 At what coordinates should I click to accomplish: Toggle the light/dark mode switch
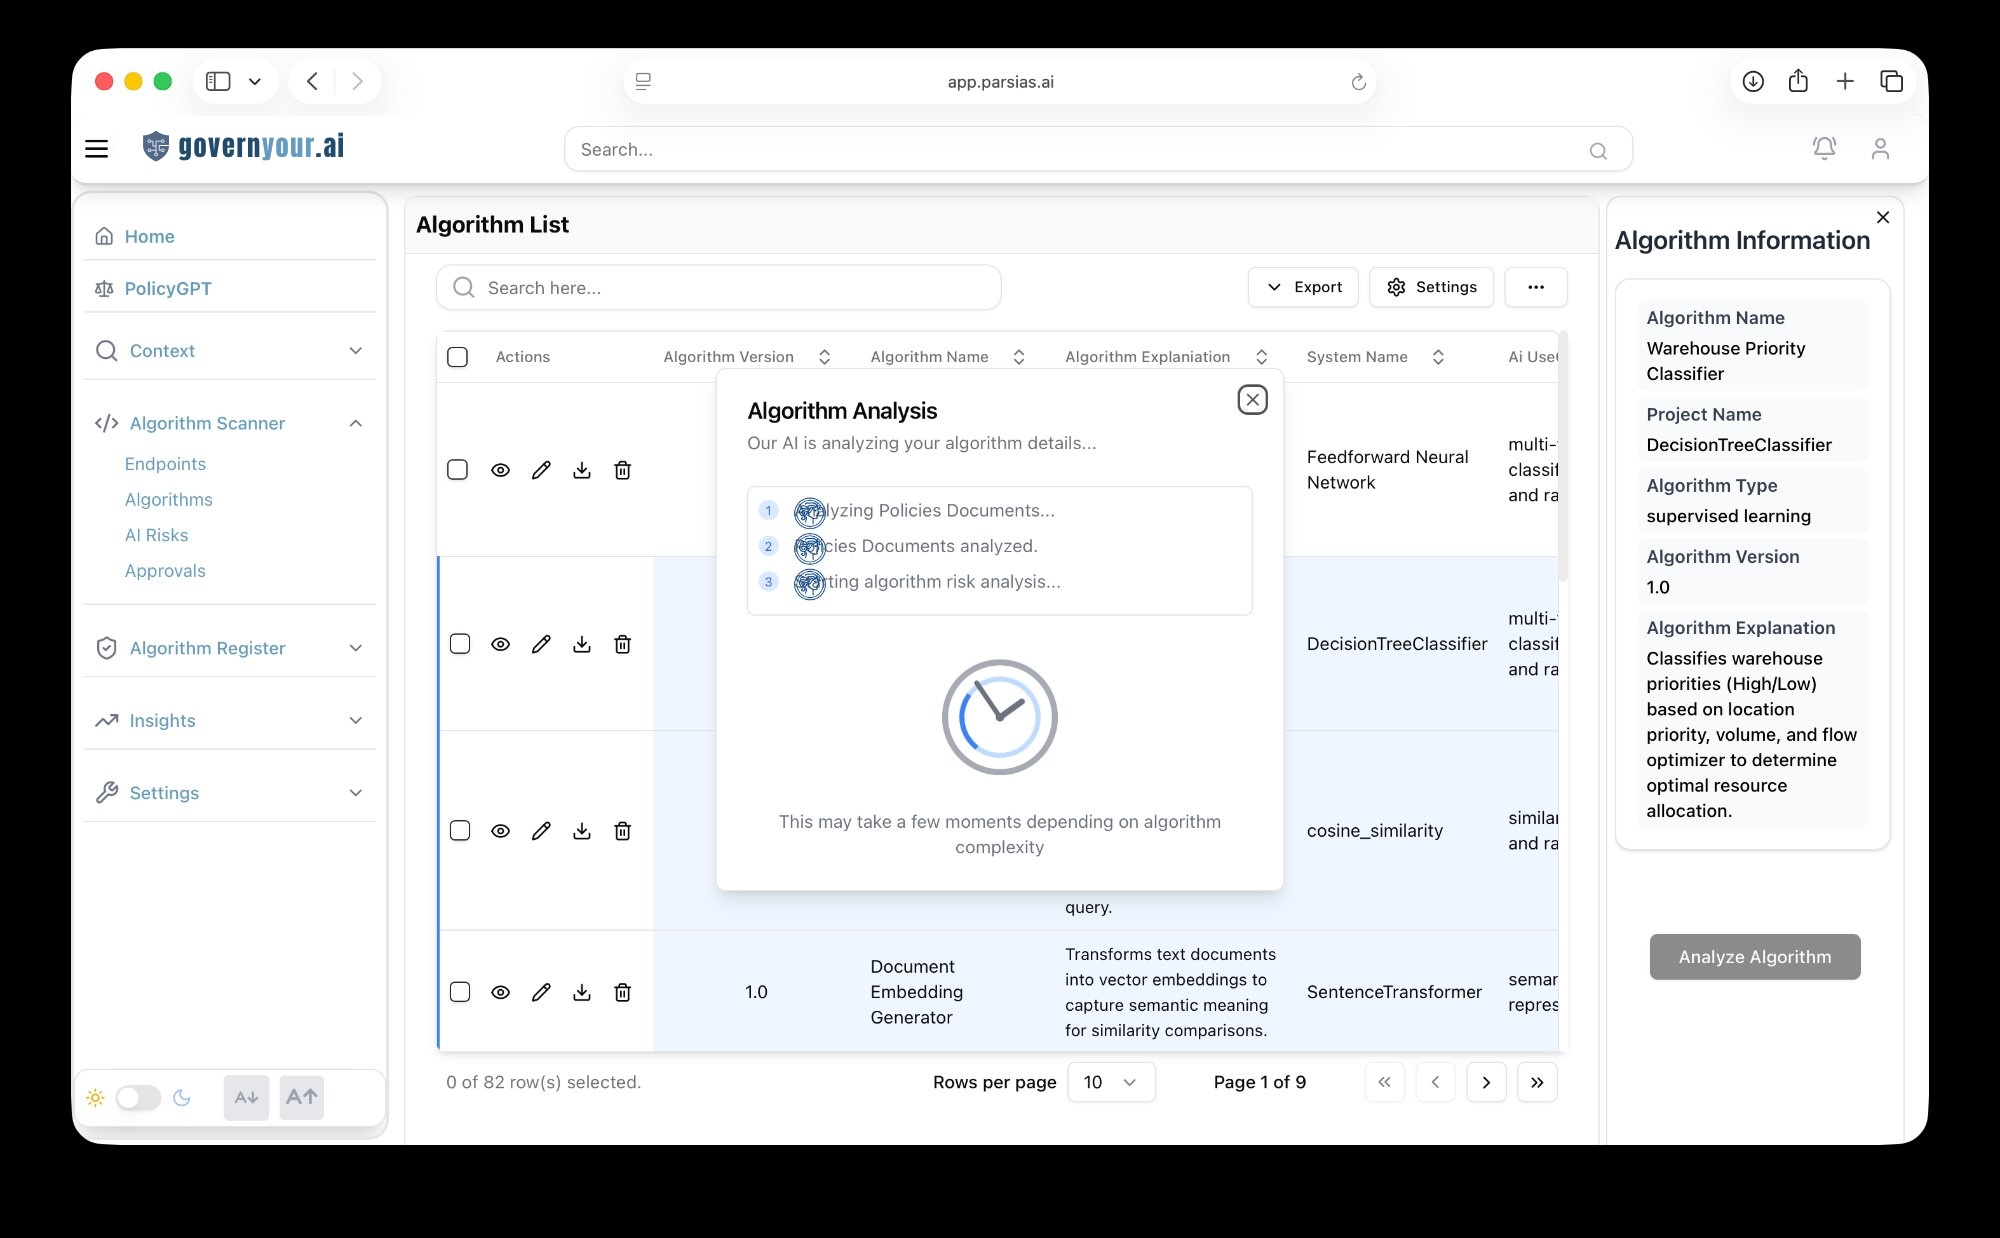pyautogui.click(x=138, y=1097)
